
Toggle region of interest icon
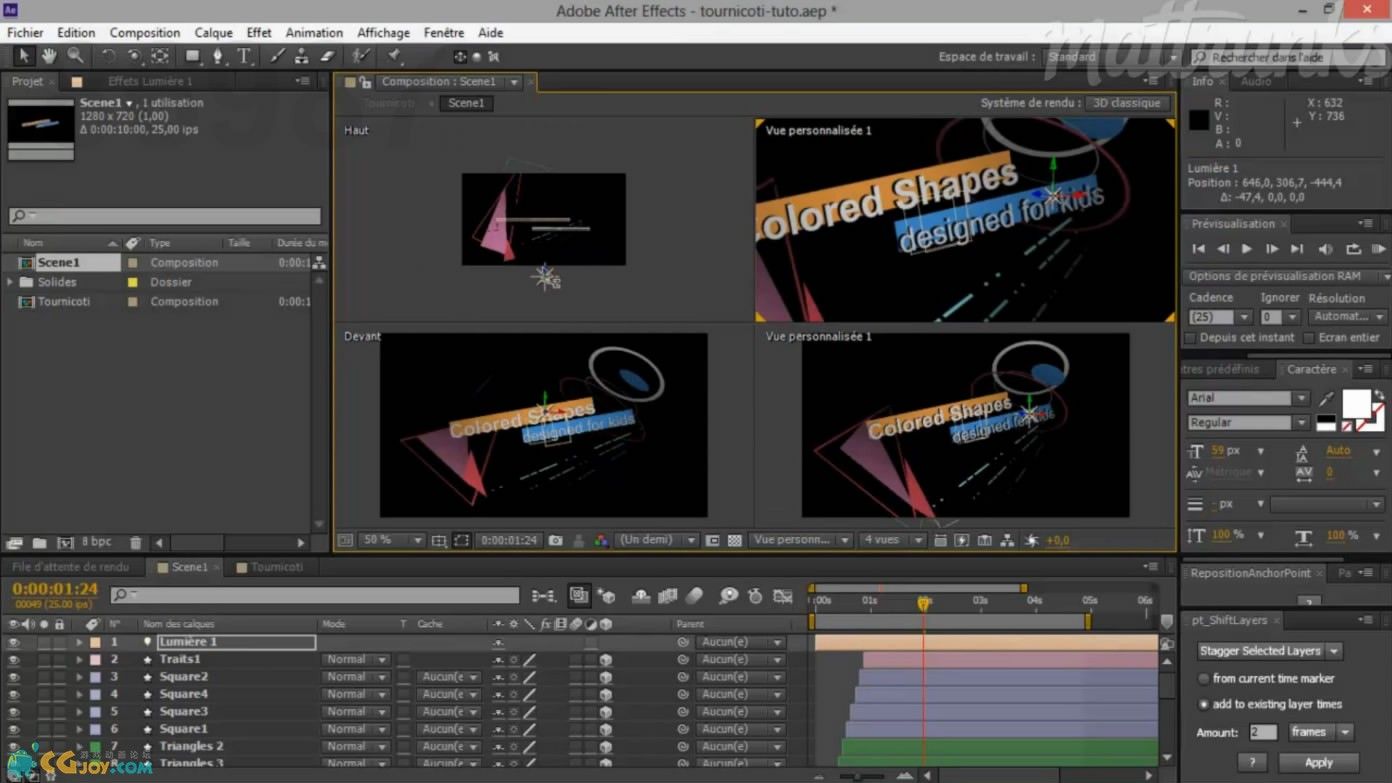712,540
